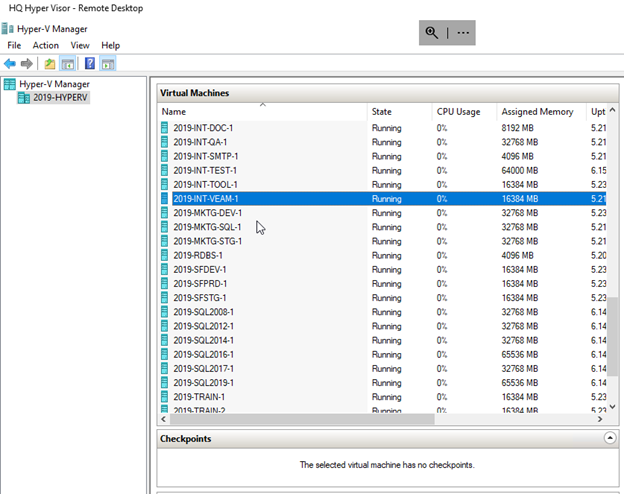Click the VM icon for 2019-INT-SMTP-1
This screenshot has height=494, width=624.
164,156
